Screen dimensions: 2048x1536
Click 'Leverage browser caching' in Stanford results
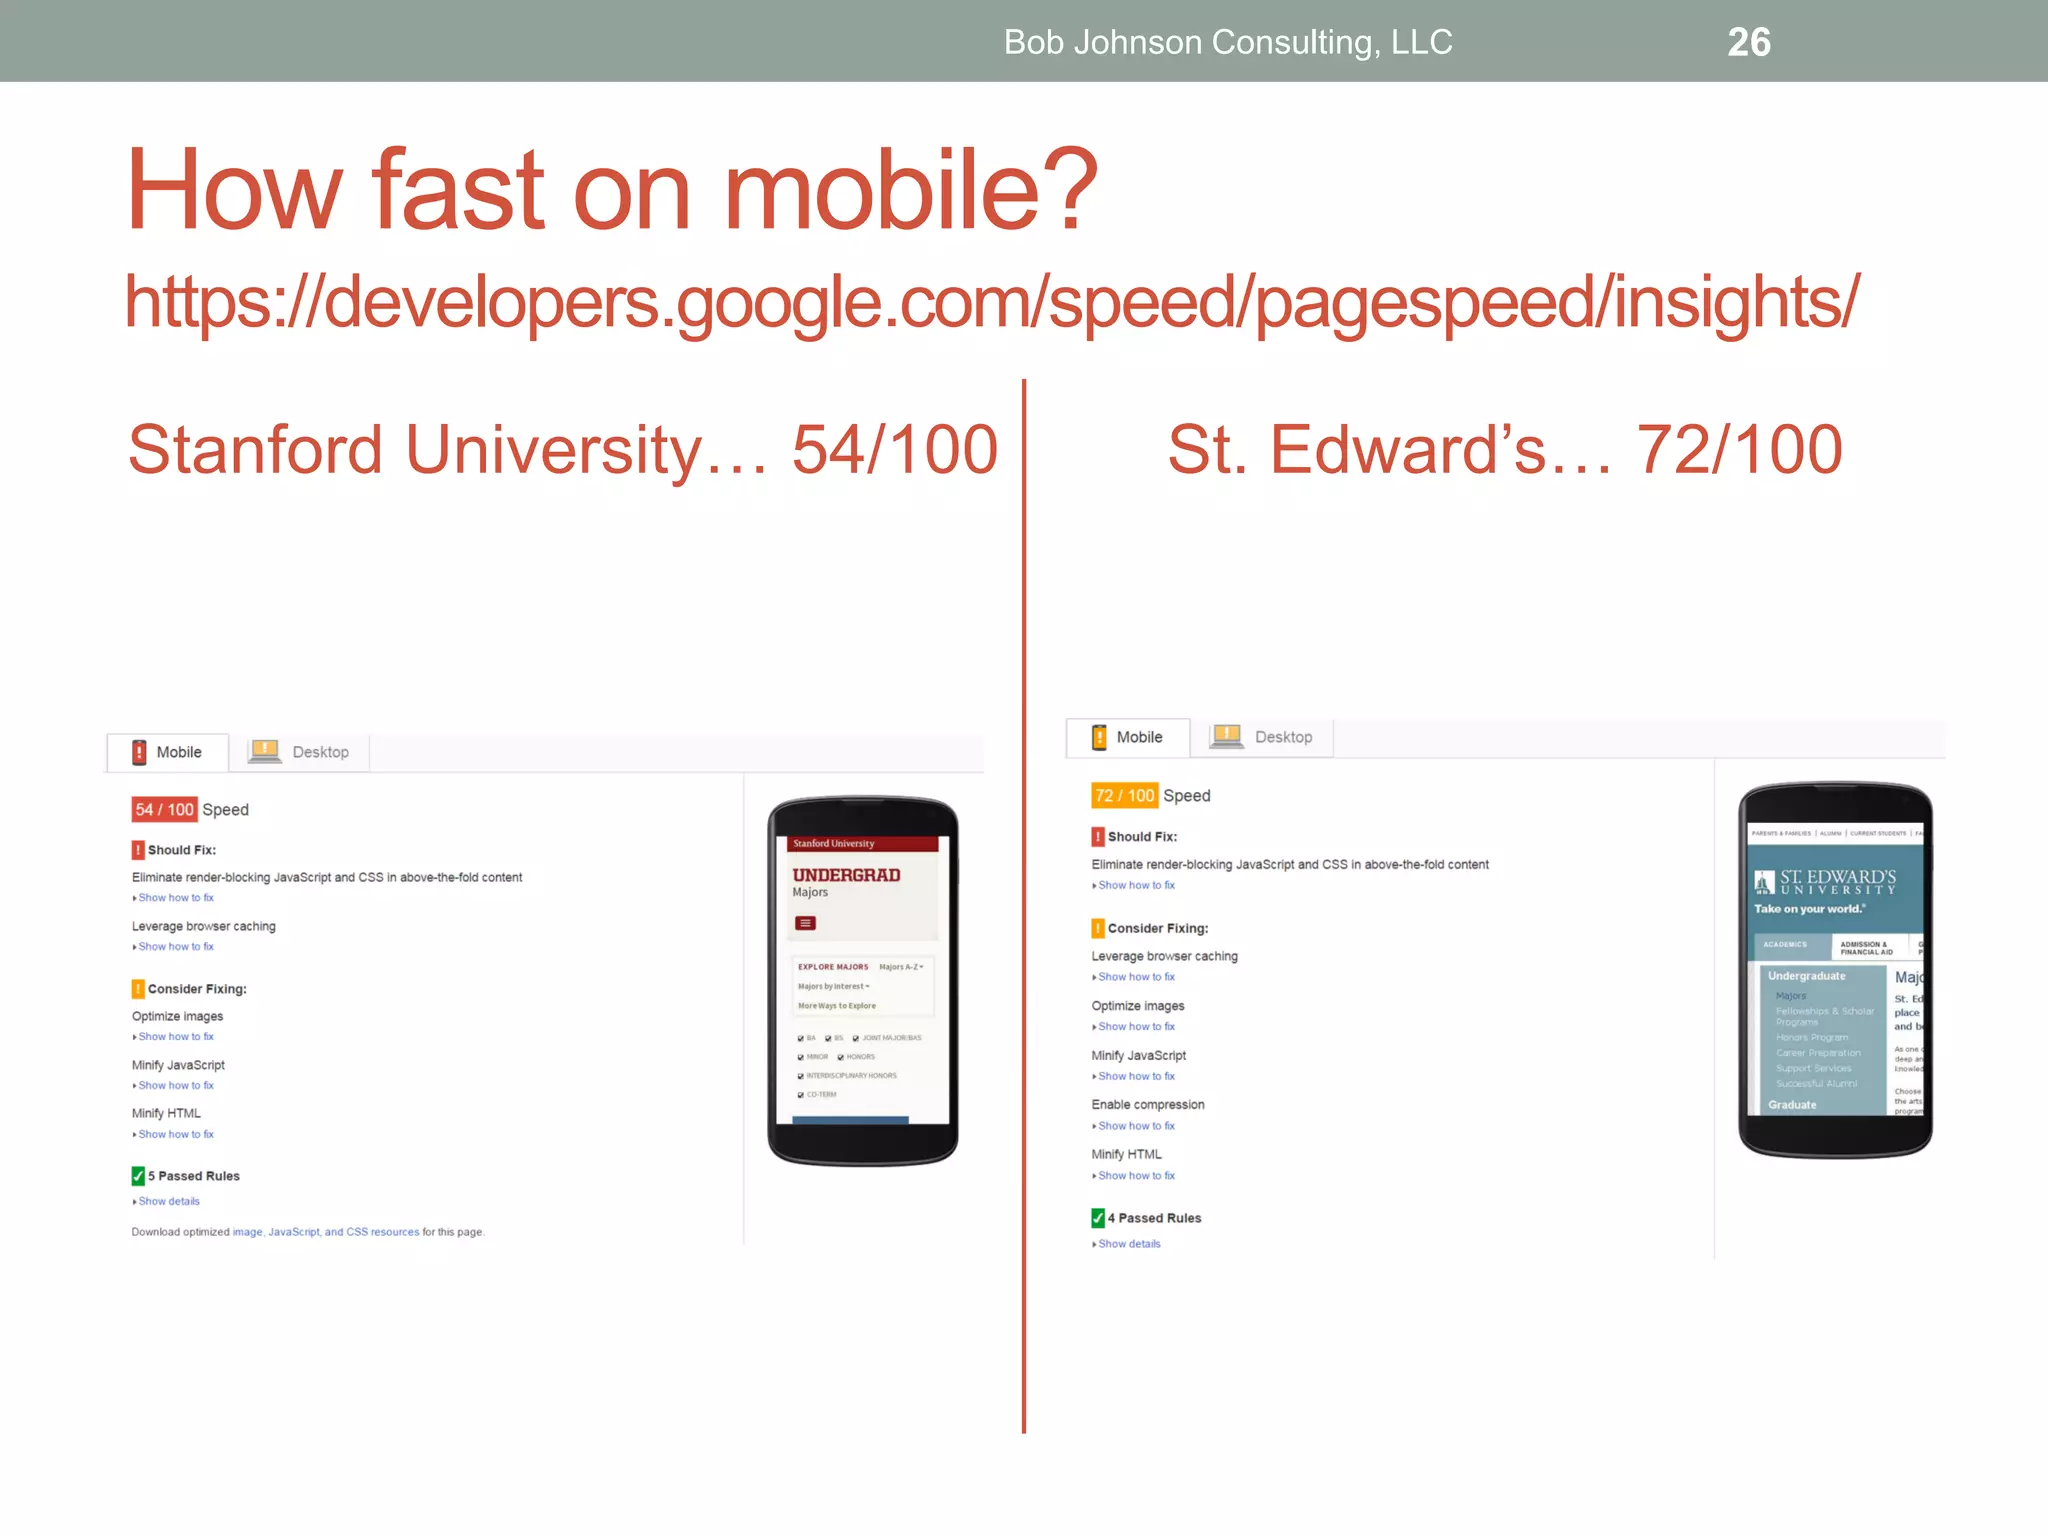(x=204, y=926)
